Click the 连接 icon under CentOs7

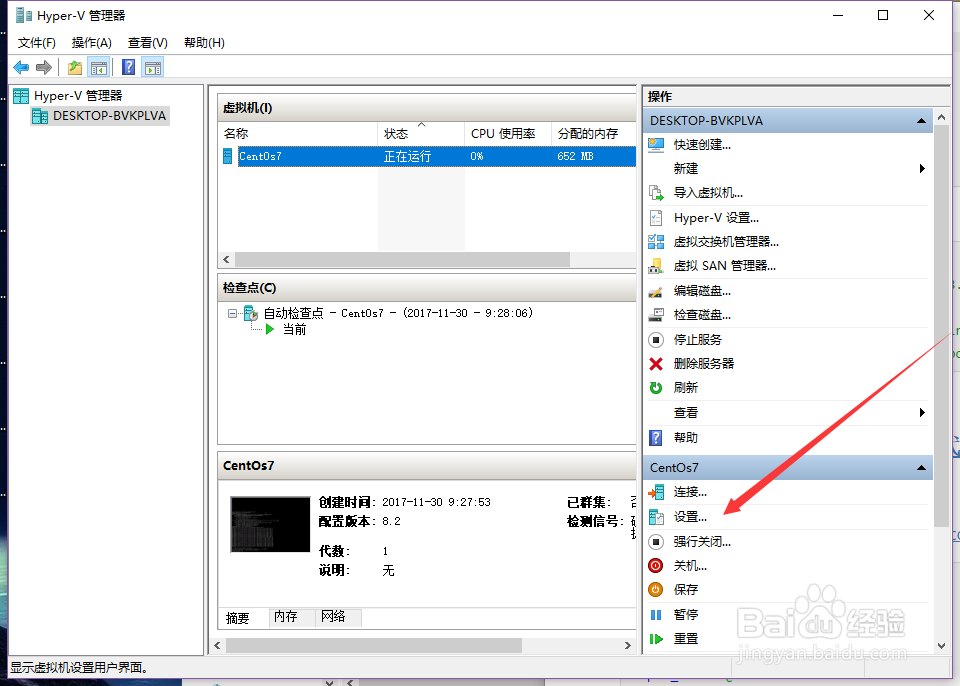pyautogui.click(x=656, y=492)
